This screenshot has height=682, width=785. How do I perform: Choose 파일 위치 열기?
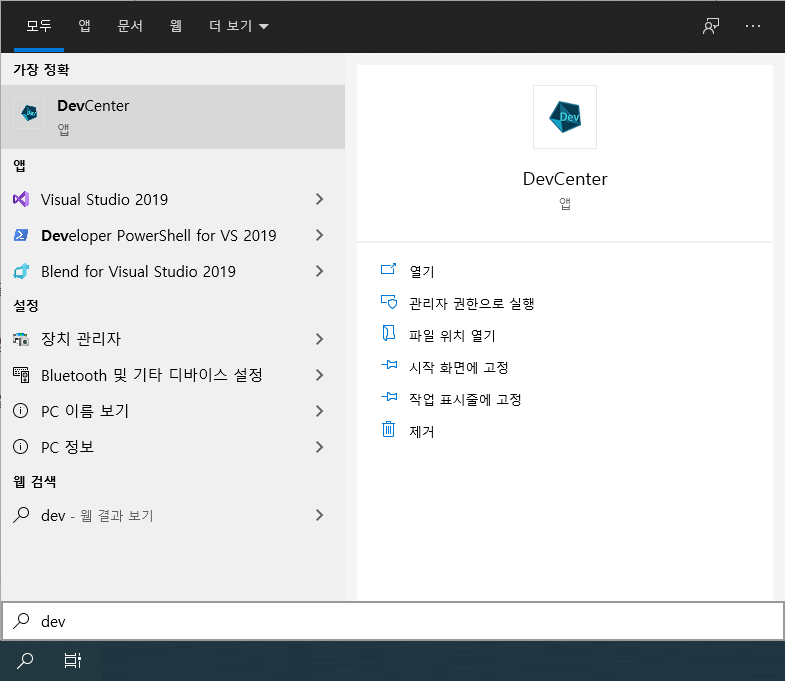(452, 335)
